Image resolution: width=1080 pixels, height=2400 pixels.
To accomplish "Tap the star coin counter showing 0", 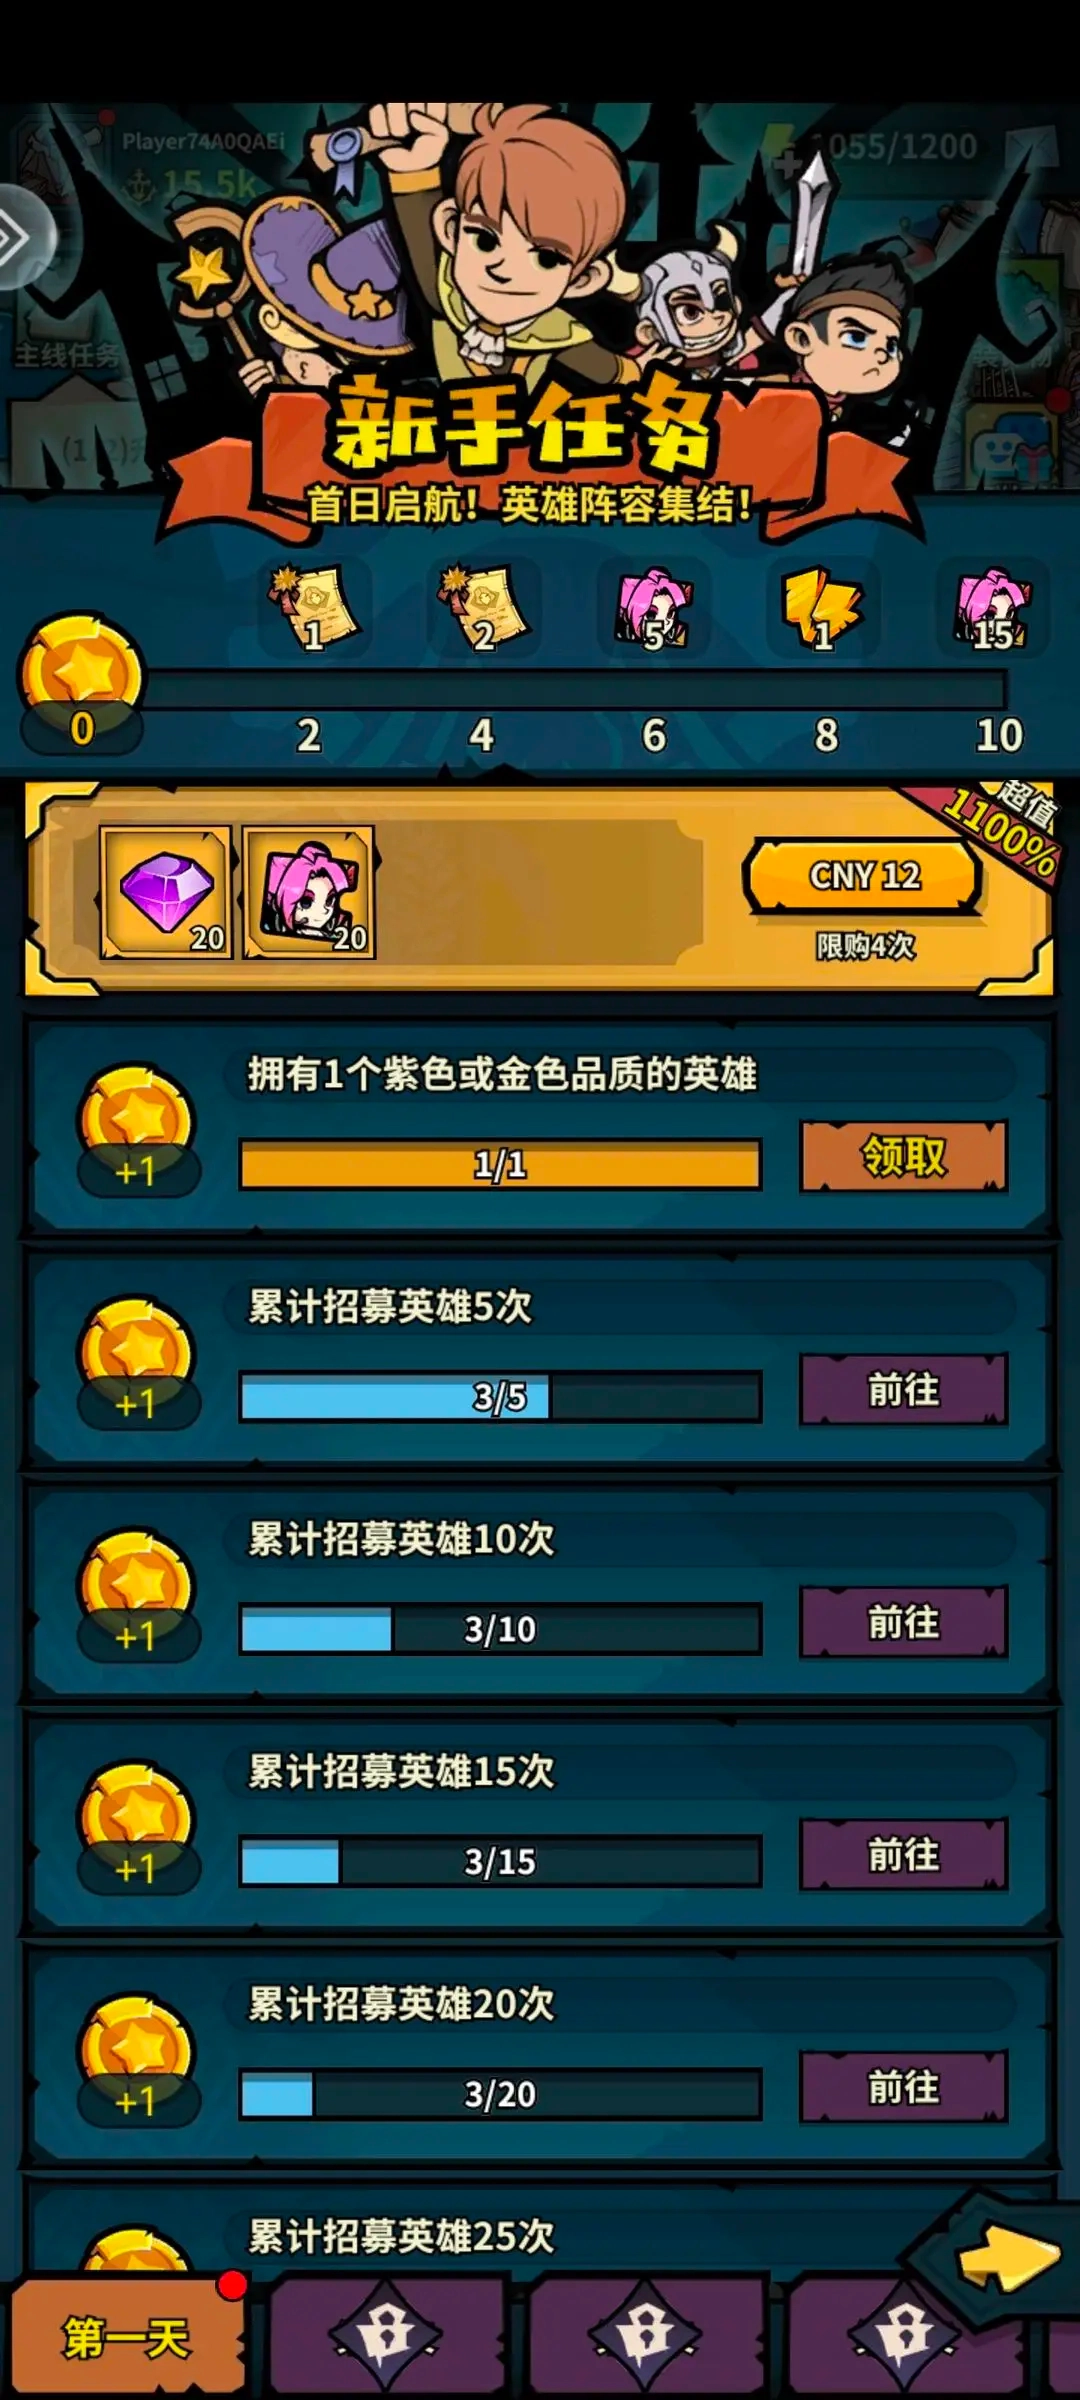I will [82, 686].
